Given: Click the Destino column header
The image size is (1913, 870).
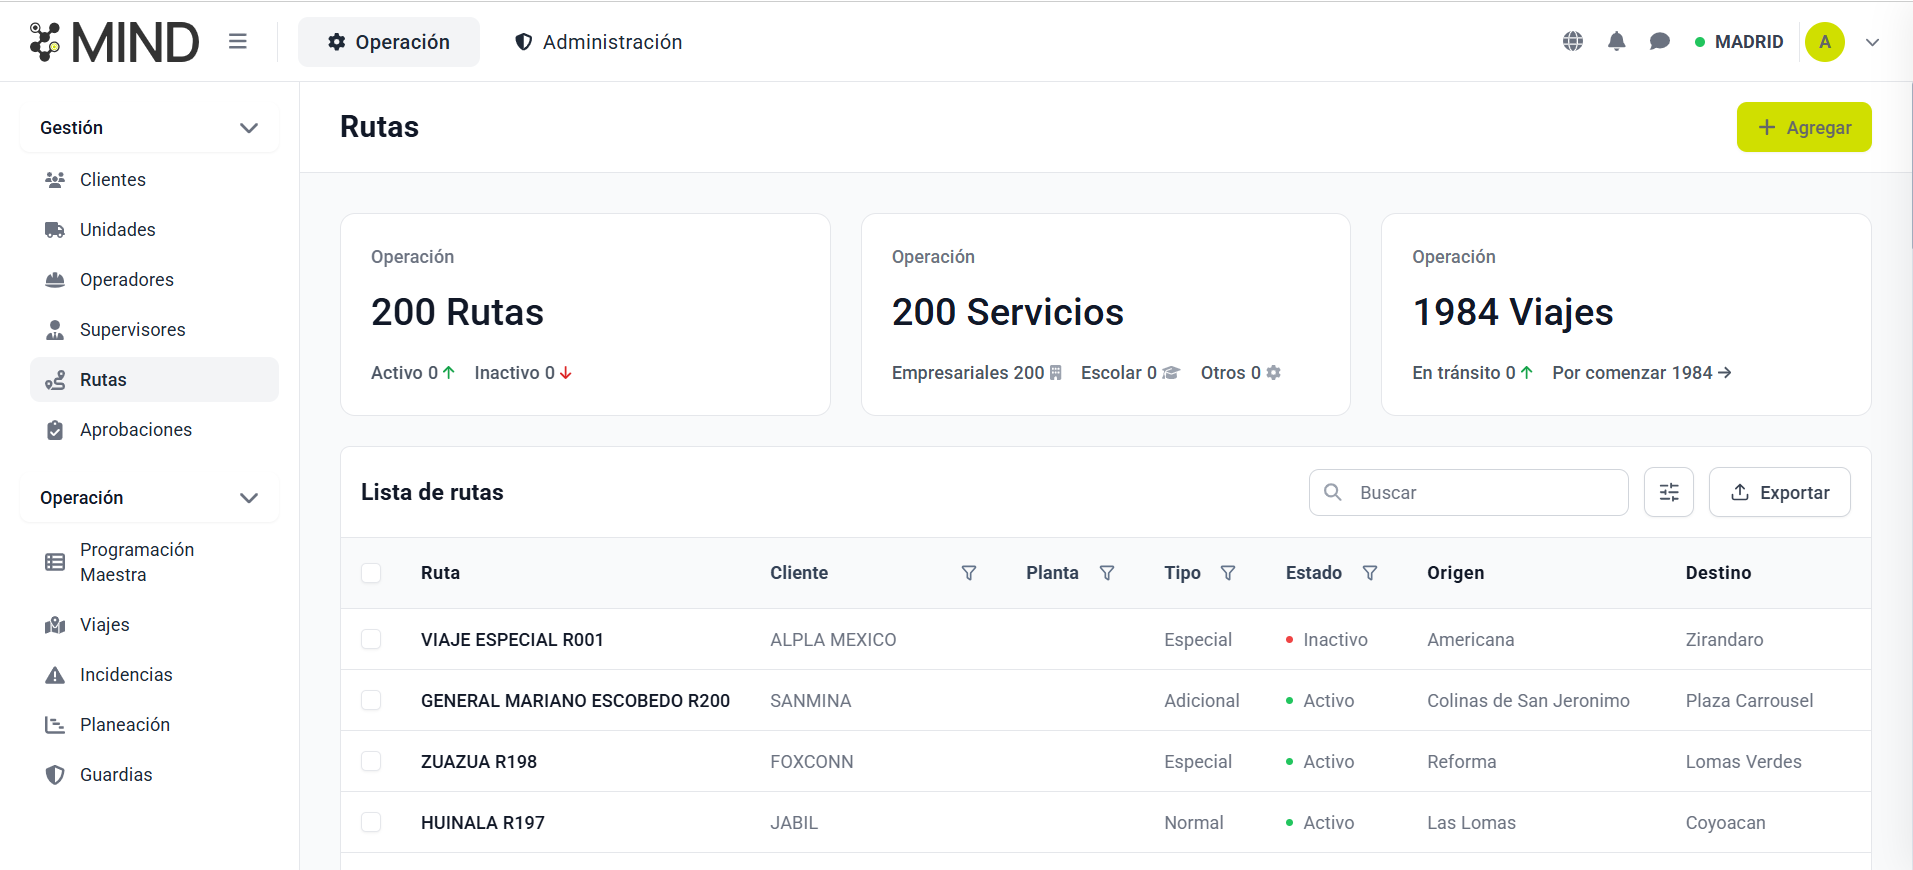Looking at the screenshot, I should coord(1718,573).
